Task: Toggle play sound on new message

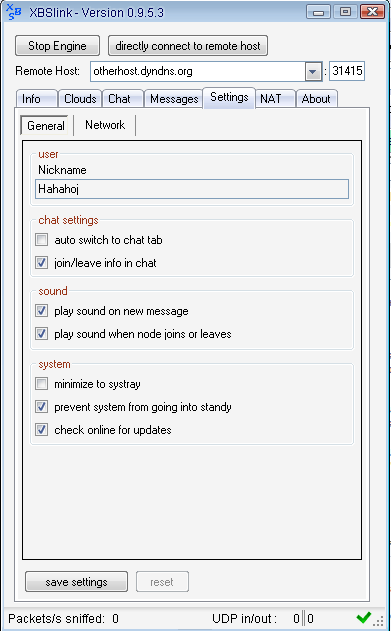Action: (x=41, y=311)
